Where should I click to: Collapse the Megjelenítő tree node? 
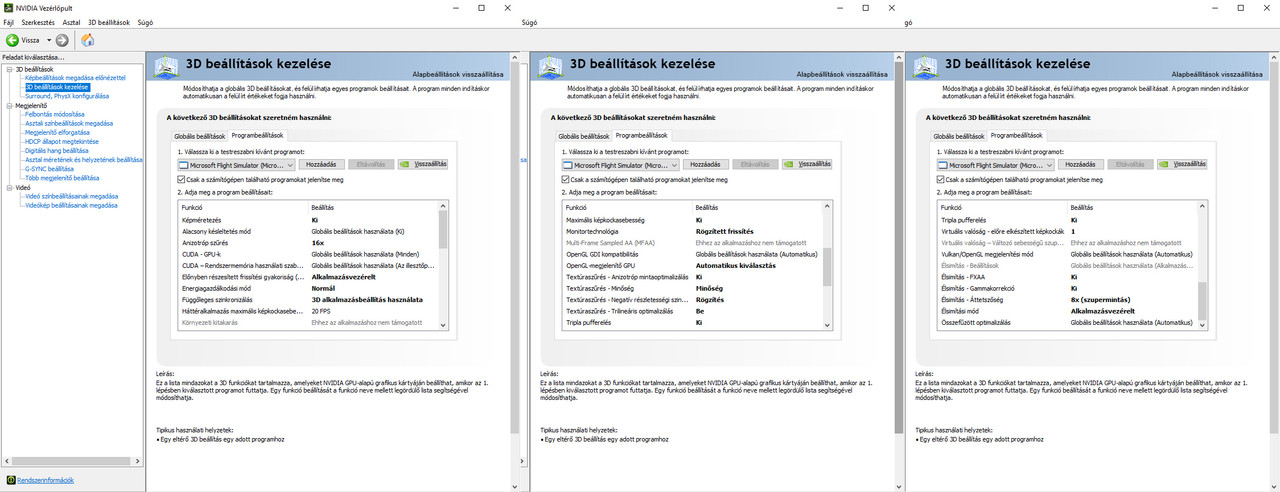[x=7, y=105]
